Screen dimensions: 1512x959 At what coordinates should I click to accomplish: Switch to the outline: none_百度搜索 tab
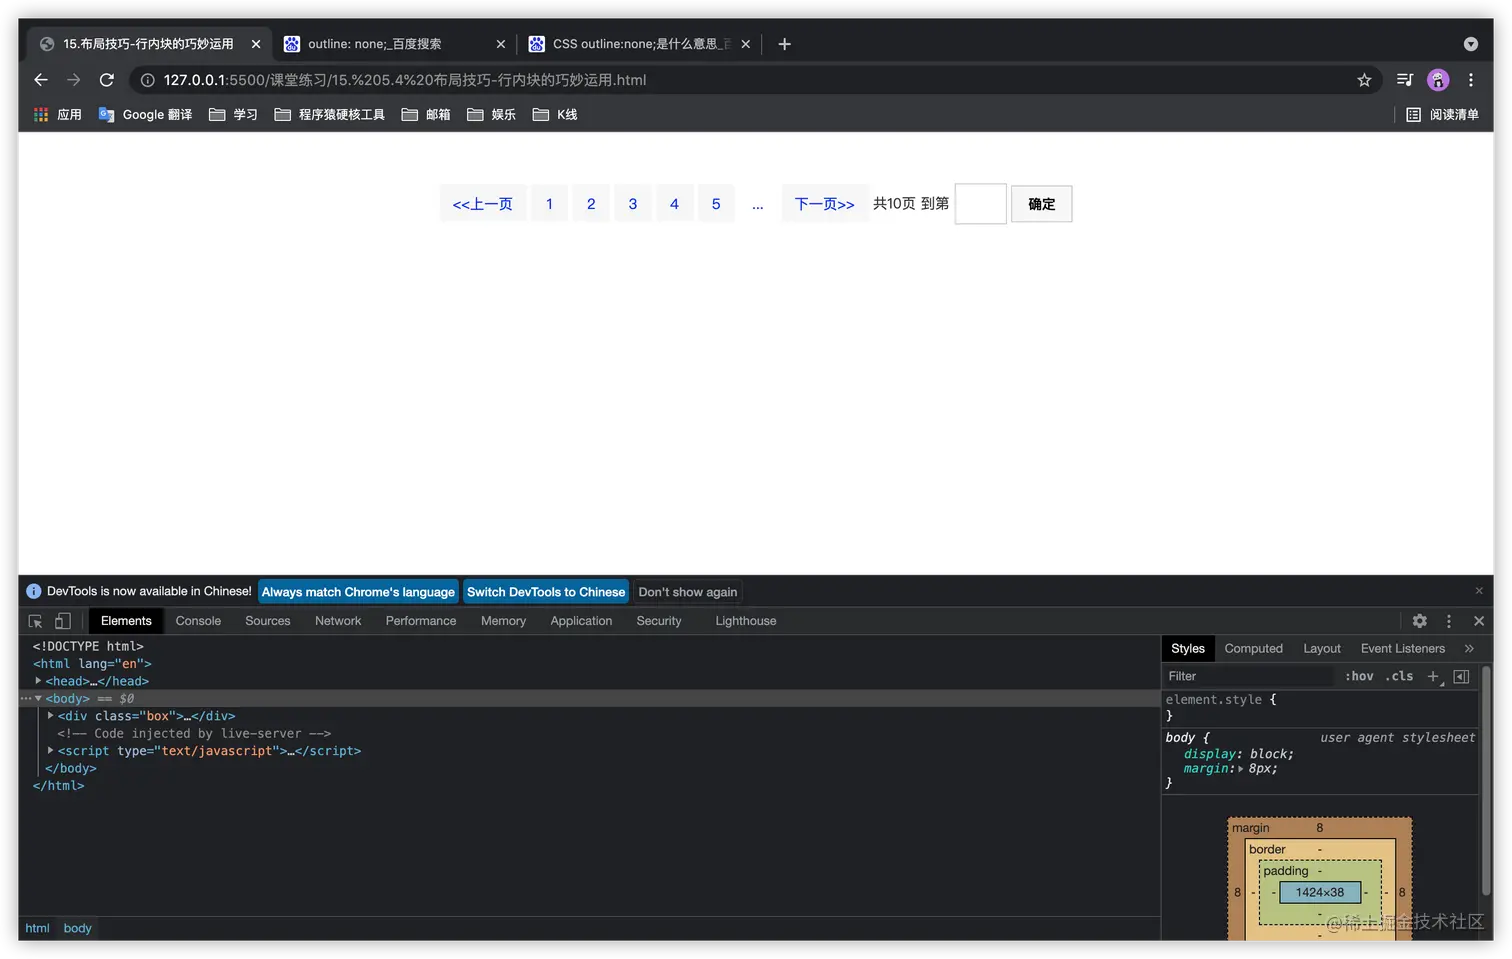394,44
